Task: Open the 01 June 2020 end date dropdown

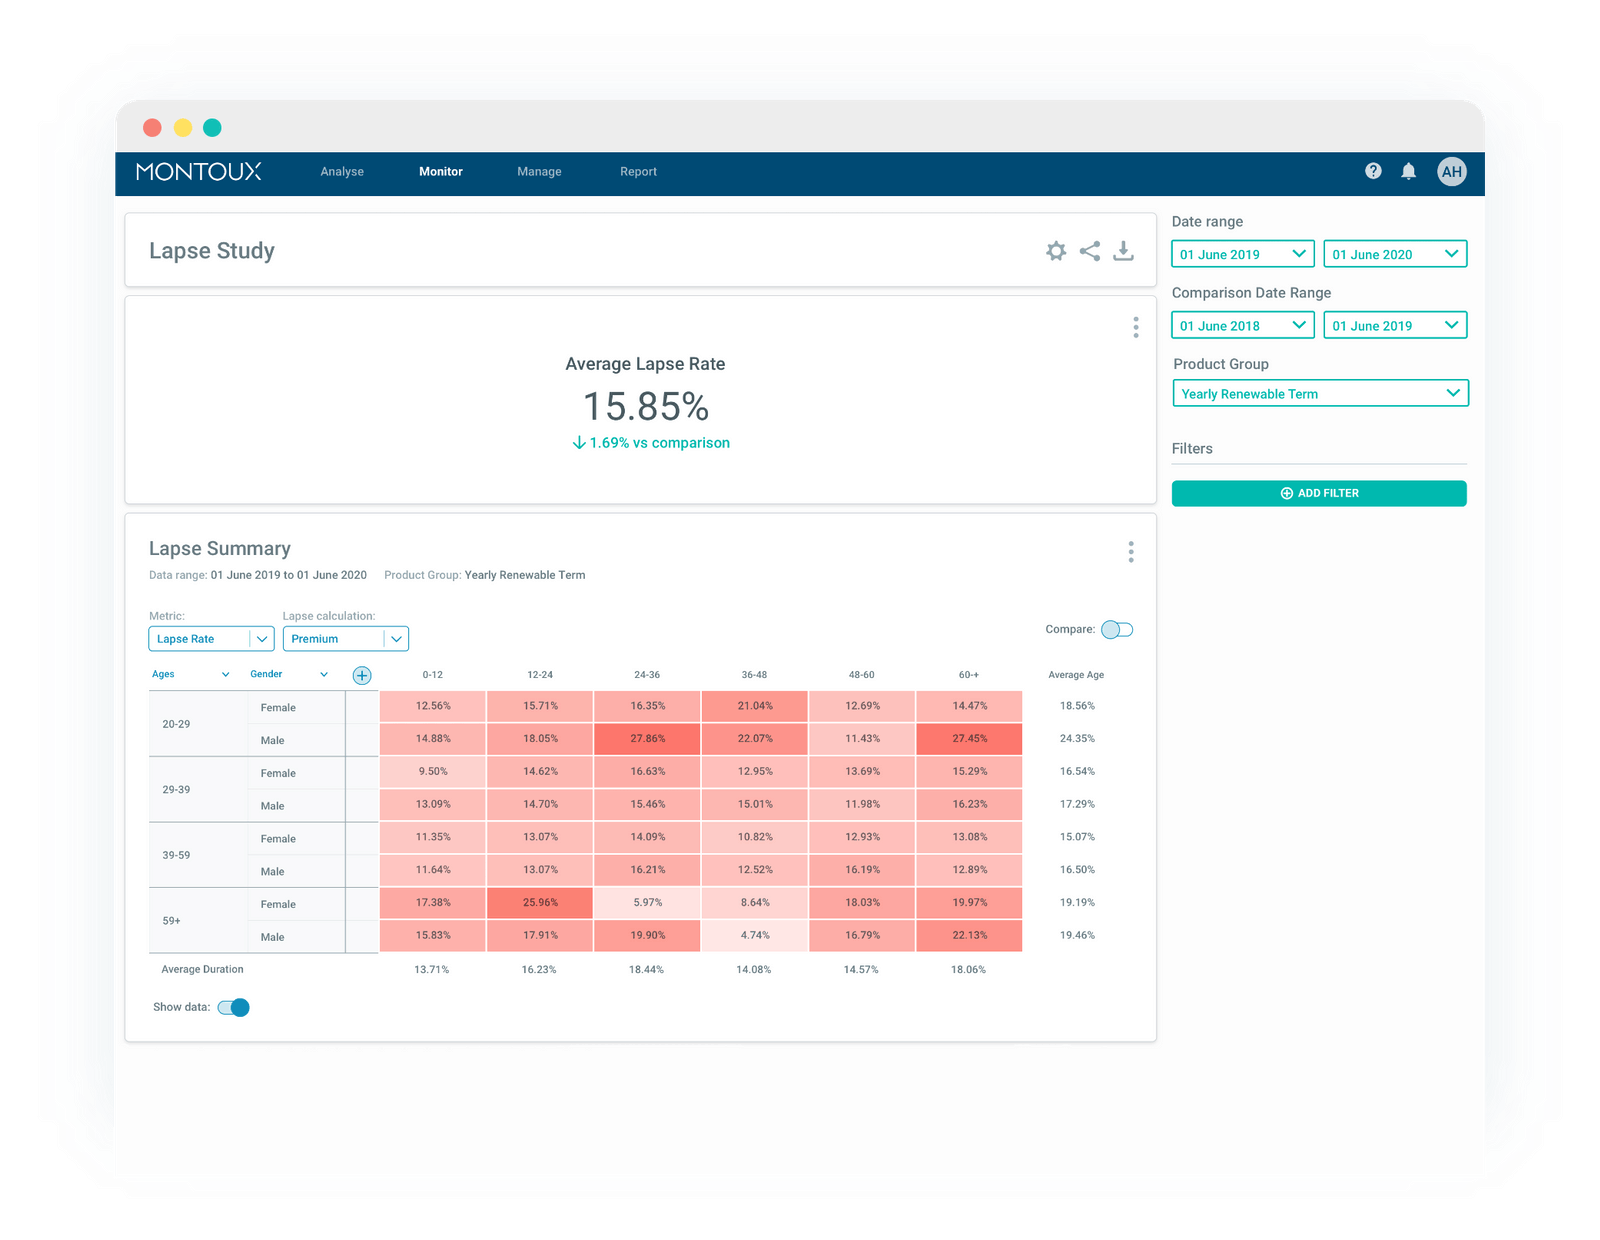Action: tap(1394, 254)
